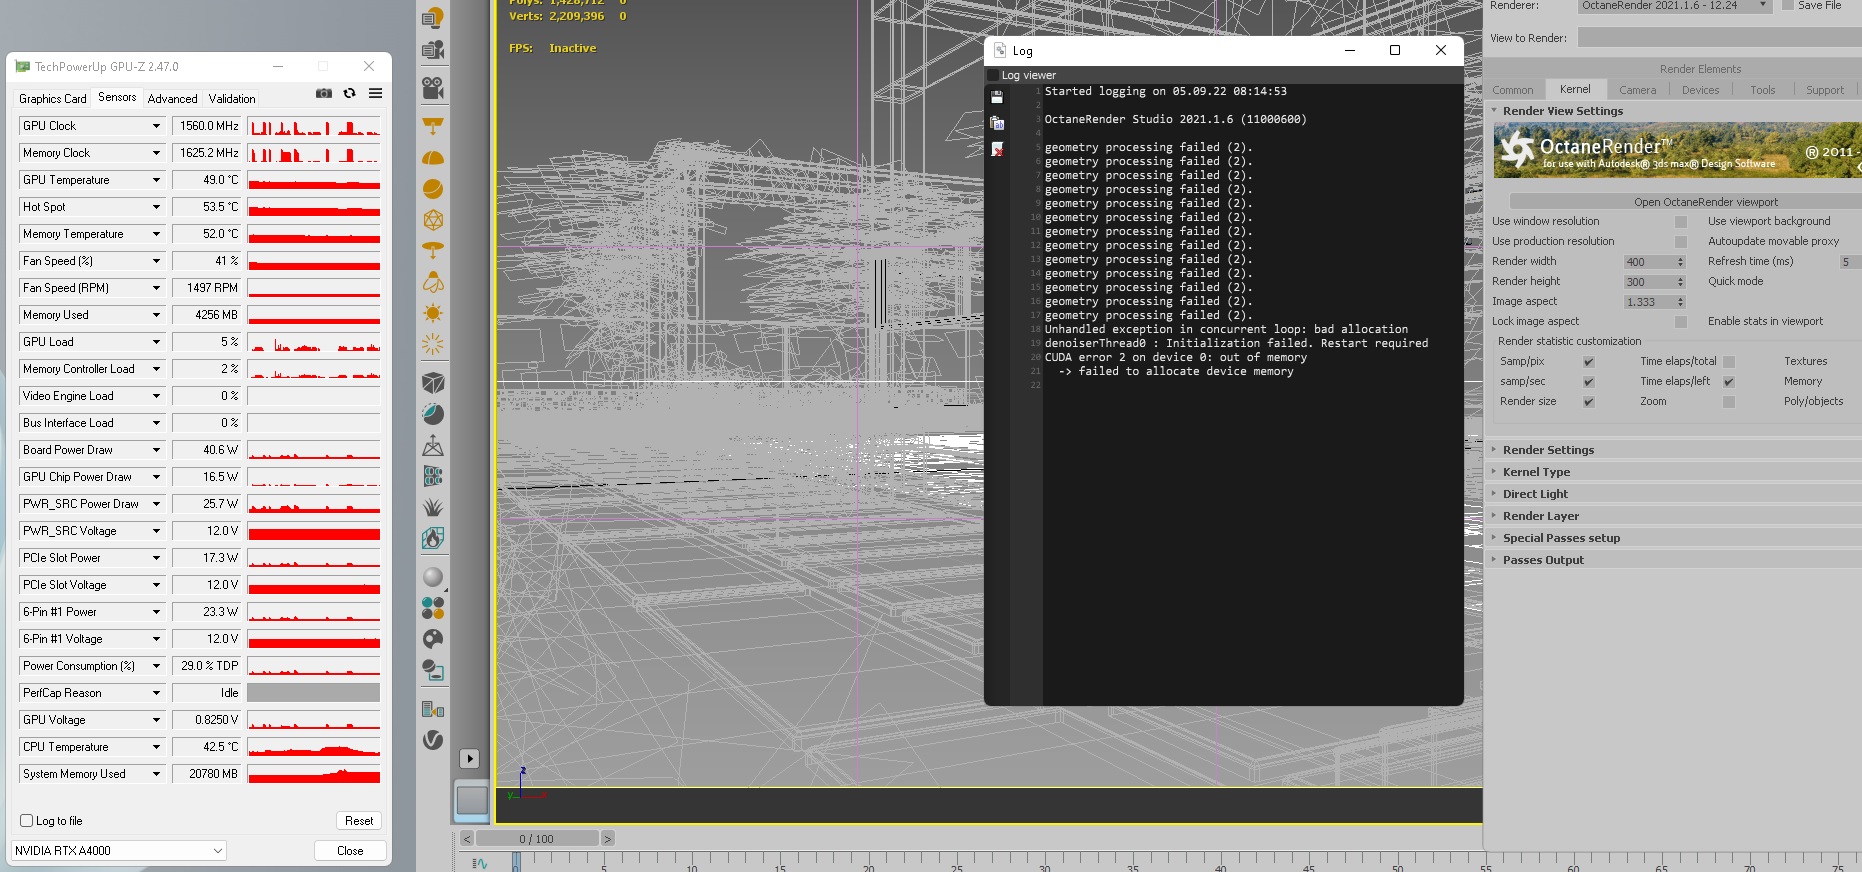
Task: Click the Reset button in GPU-Z
Action: tap(359, 821)
